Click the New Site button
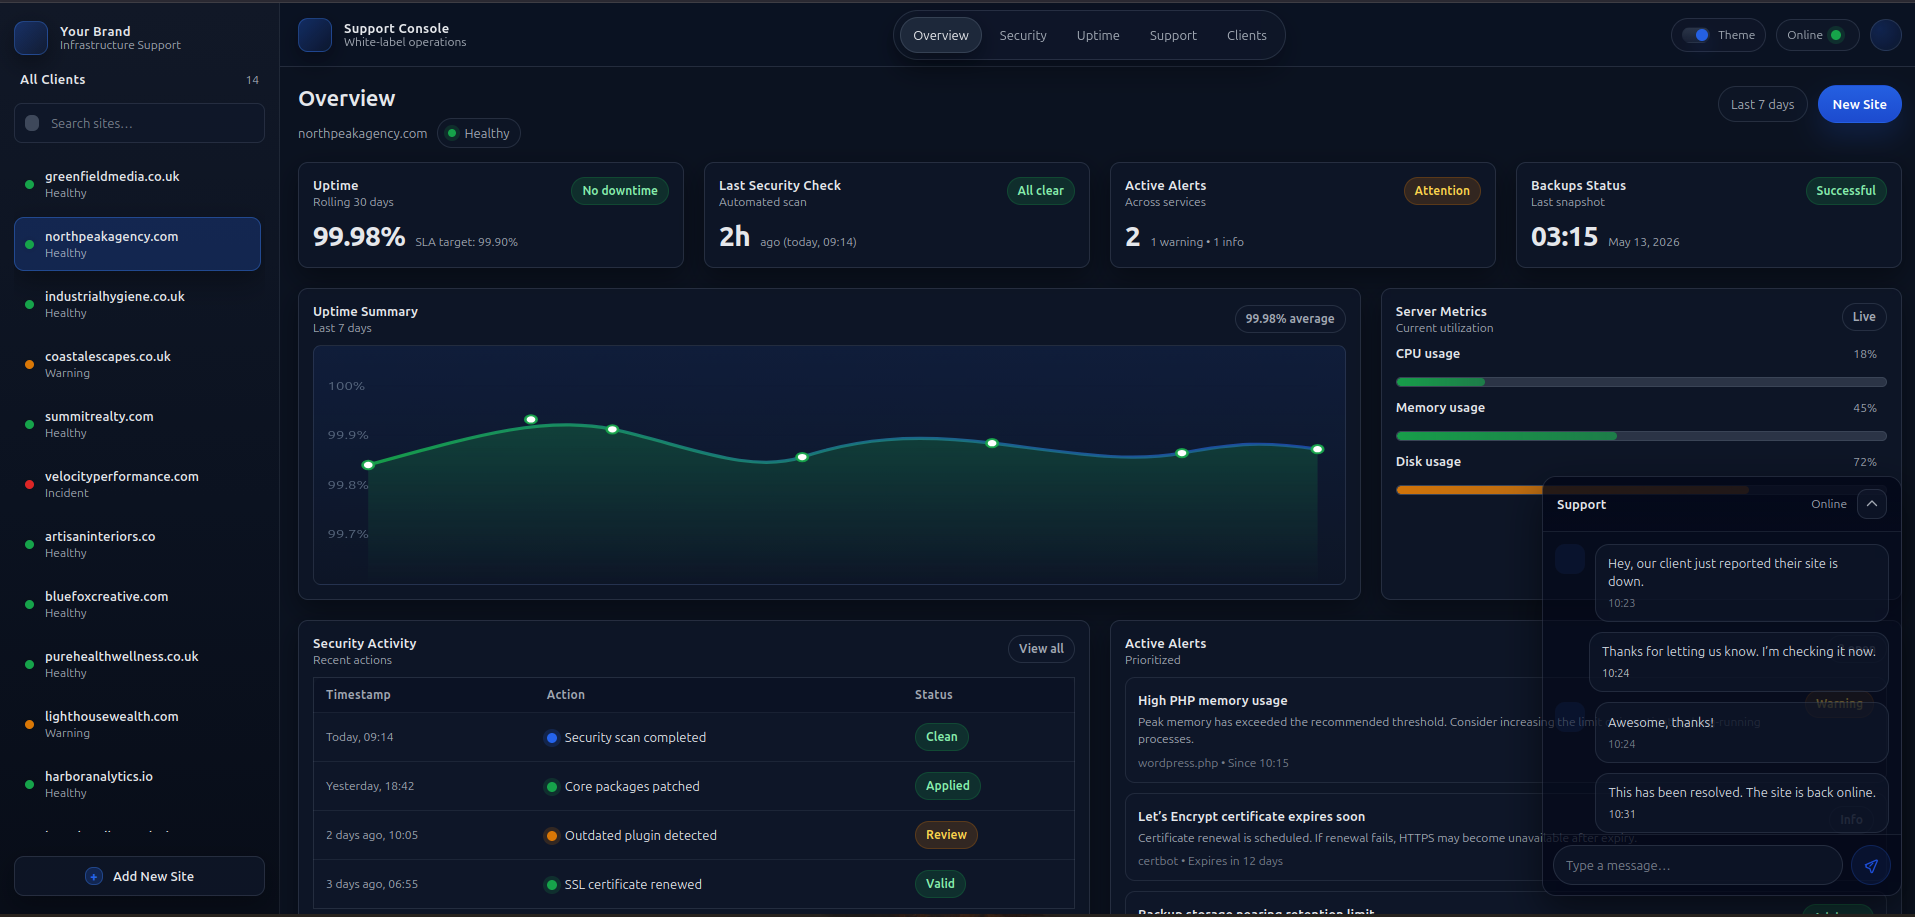The height and width of the screenshot is (917, 1915). [1859, 104]
